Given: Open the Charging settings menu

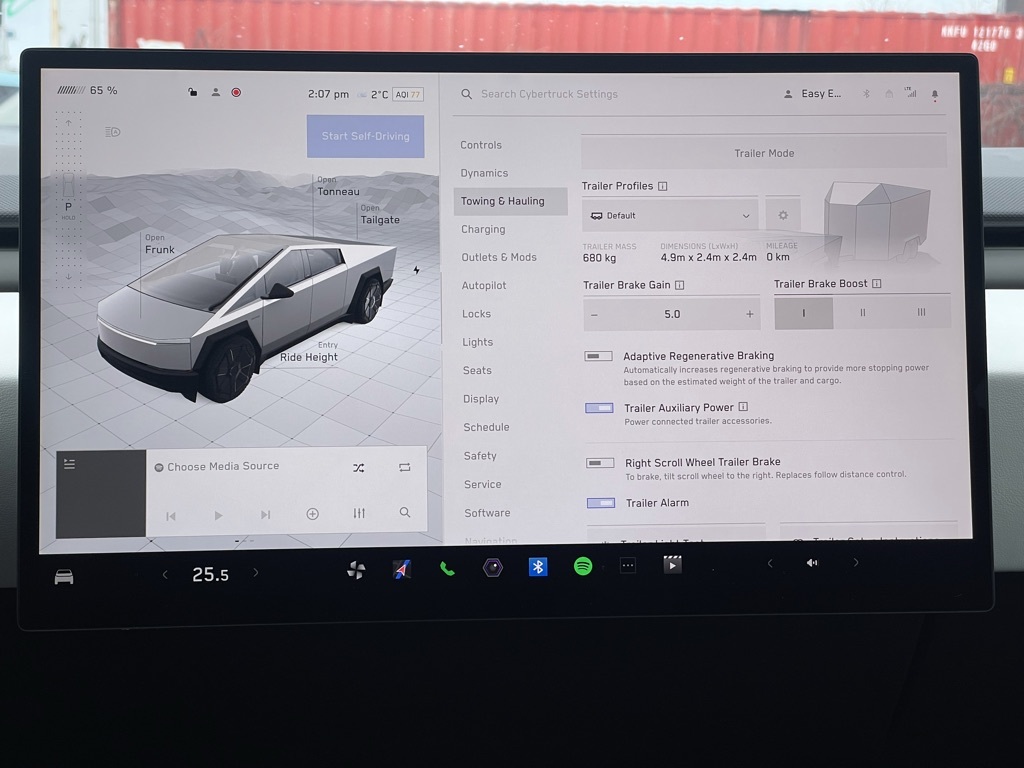Looking at the screenshot, I should pyautogui.click(x=483, y=229).
